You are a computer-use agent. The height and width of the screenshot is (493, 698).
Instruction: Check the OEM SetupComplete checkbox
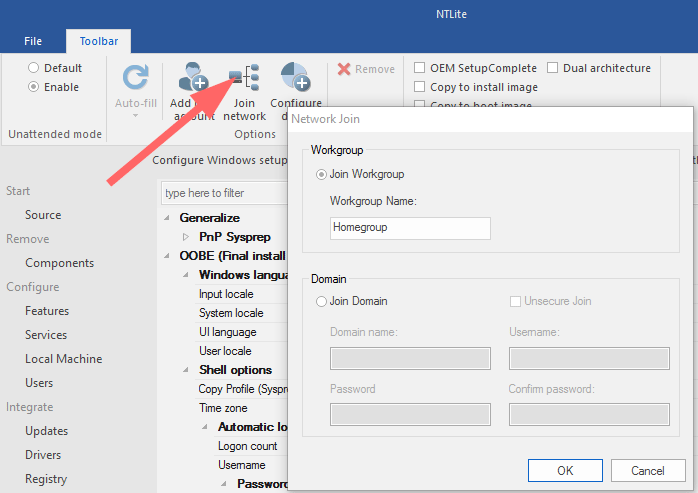pos(419,68)
